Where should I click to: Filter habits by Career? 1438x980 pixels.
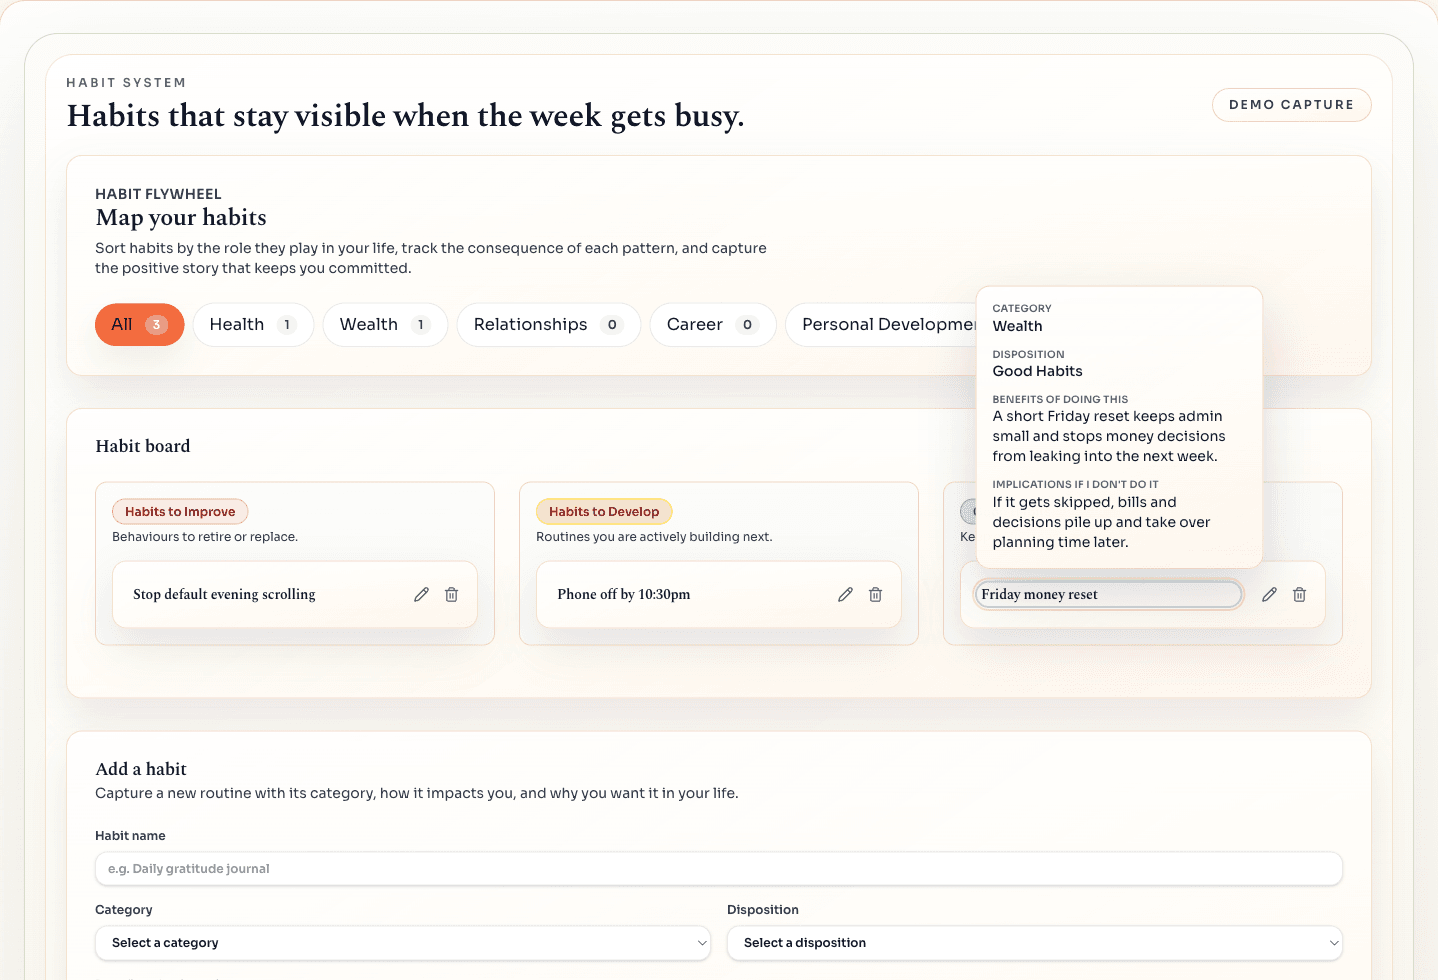tap(712, 324)
